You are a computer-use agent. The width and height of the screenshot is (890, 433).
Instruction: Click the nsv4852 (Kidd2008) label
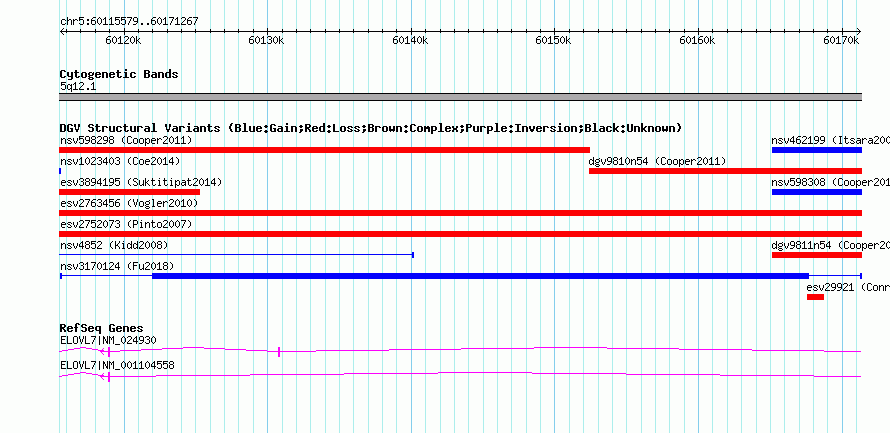pyautogui.click(x=114, y=245)
